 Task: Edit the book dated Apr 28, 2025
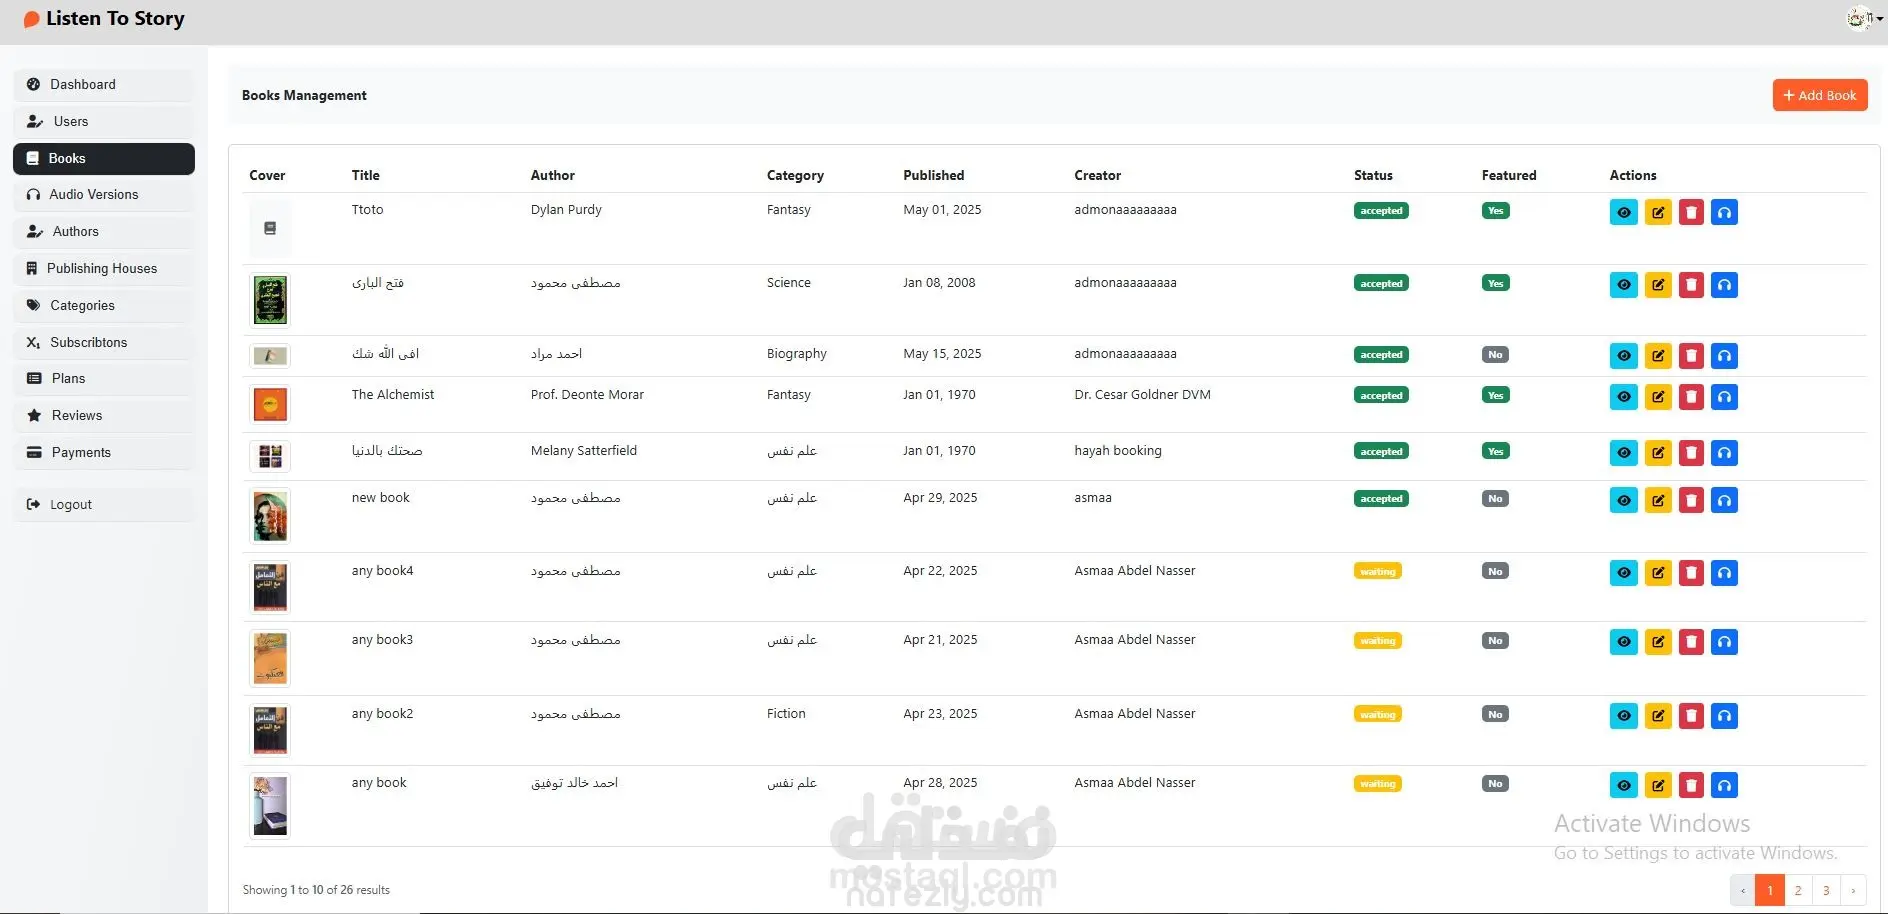click(1658, 785)
